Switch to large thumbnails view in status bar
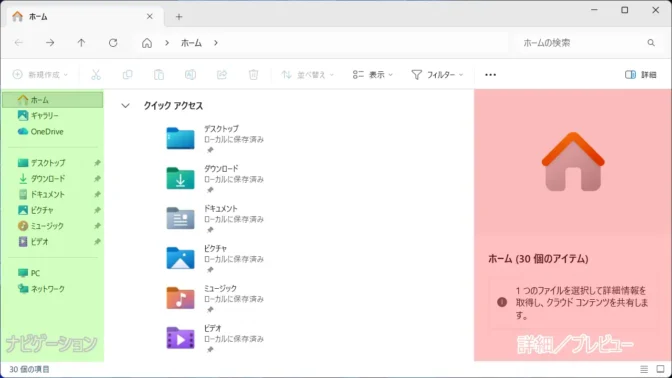This screenshot has height=378, width=672. click(660, 369)
